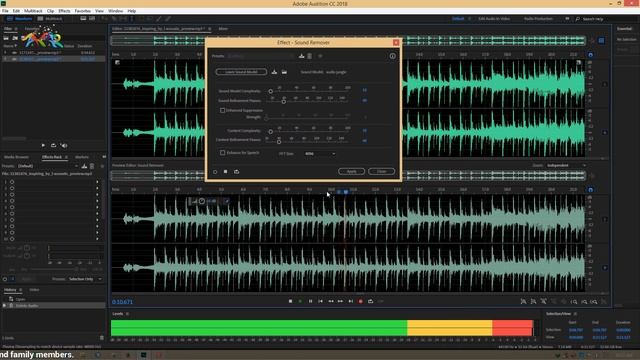
Task: Click Zoom In (Amplitude) icon
Action: 523,302
